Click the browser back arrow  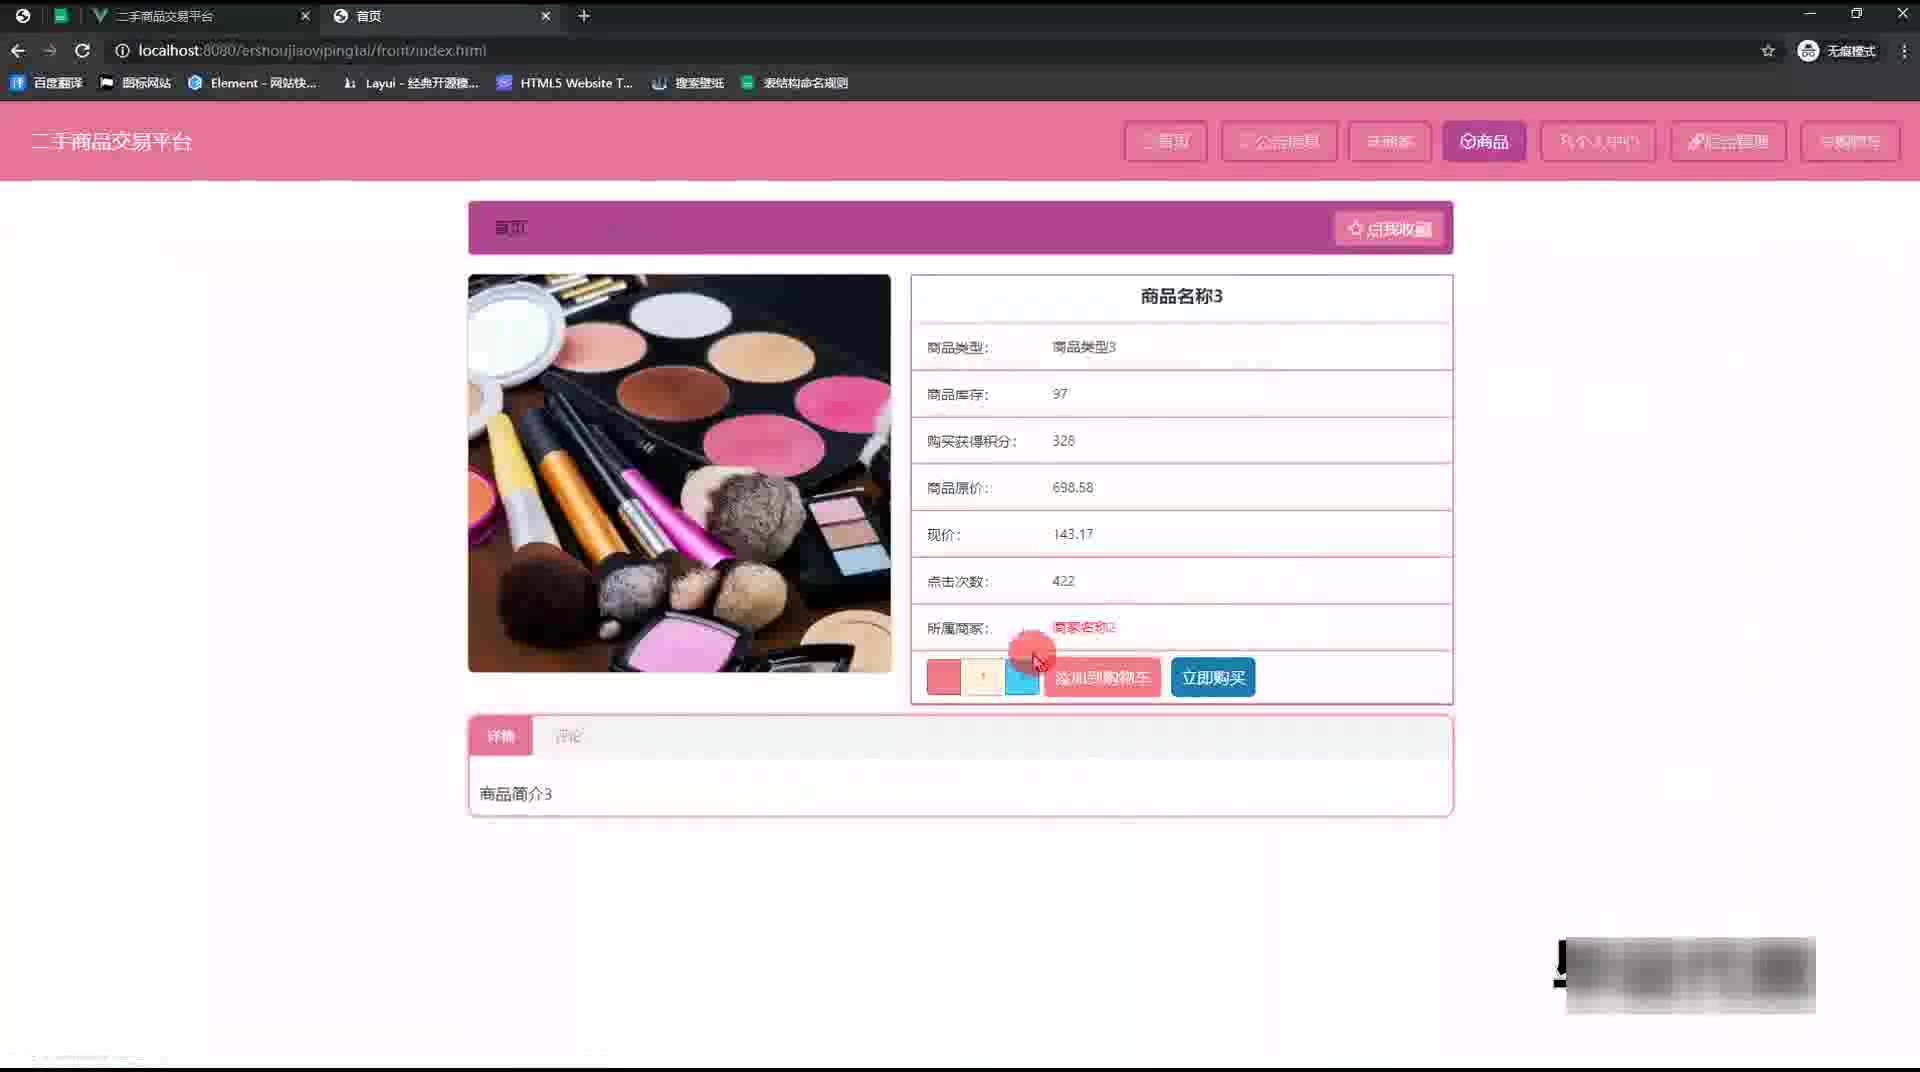click(x=18, y=50)
